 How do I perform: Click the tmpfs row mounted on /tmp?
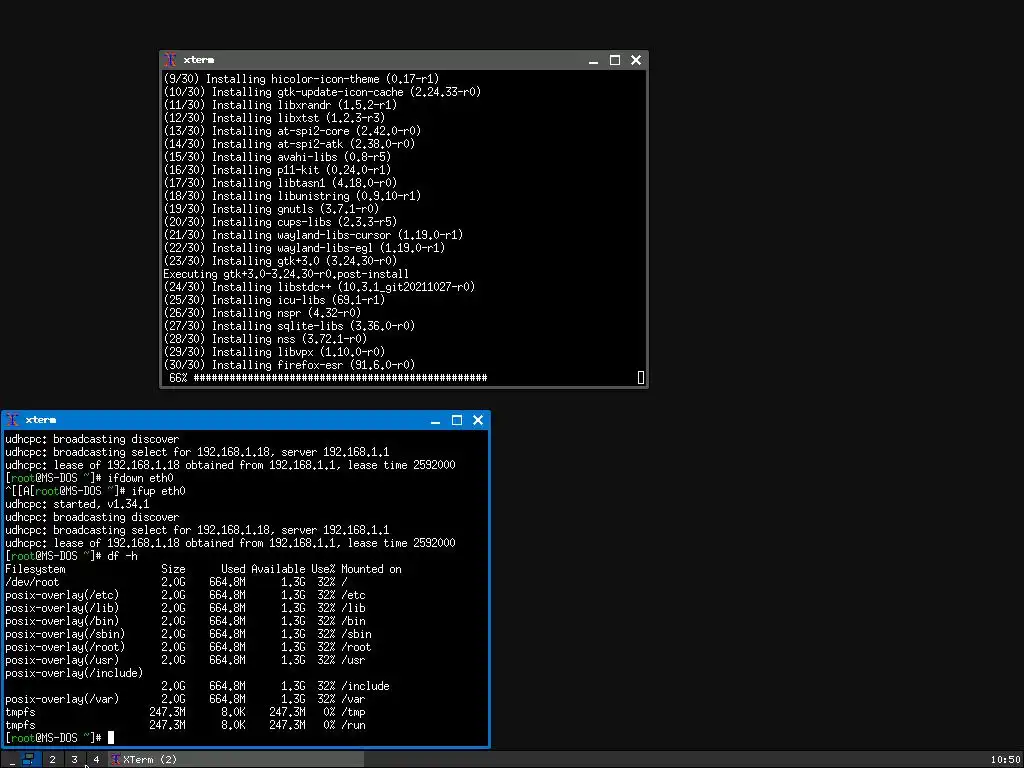click(x=185, y=712)
